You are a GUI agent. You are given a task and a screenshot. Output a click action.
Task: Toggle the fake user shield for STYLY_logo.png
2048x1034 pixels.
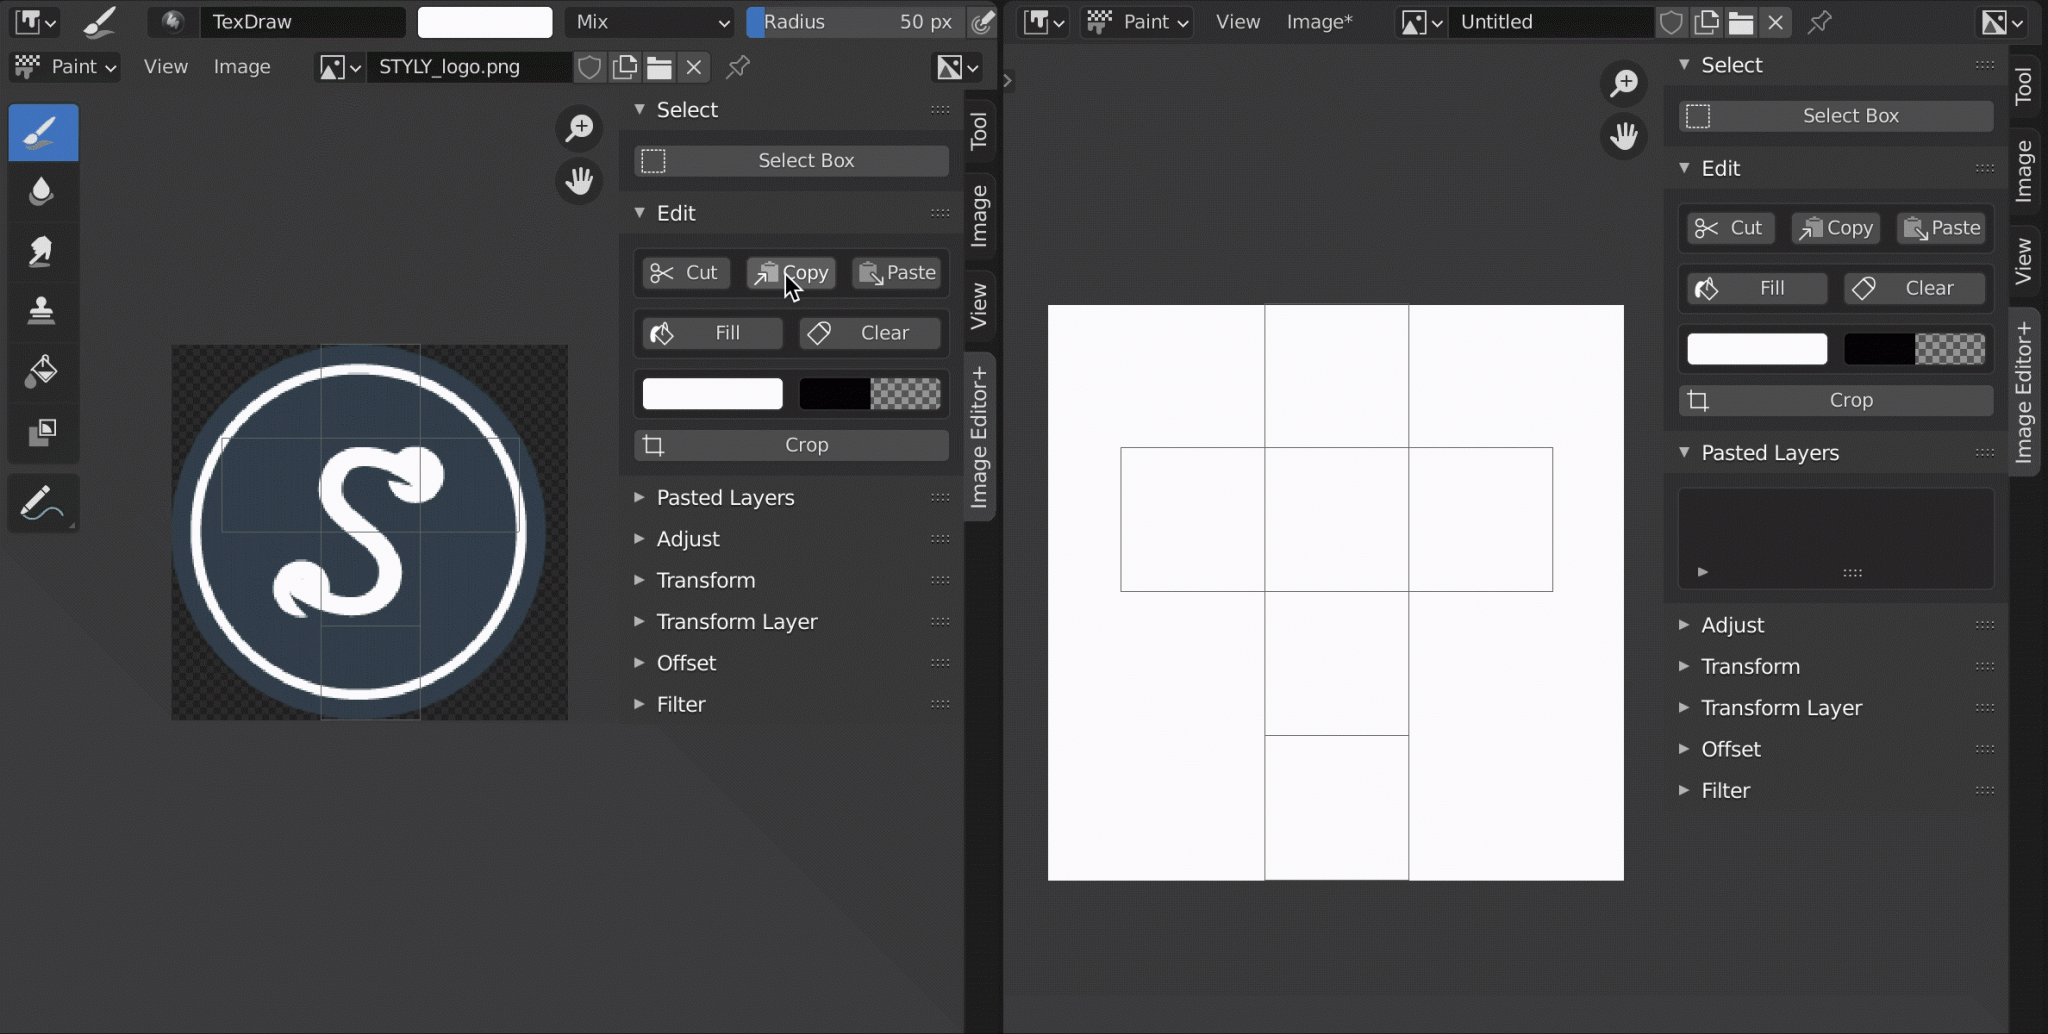[x=589, y=67]
